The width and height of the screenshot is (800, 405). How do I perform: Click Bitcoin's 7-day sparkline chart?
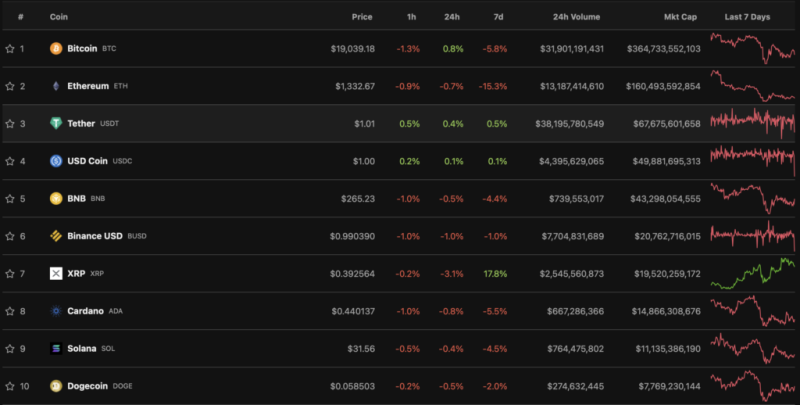(752, 48)
